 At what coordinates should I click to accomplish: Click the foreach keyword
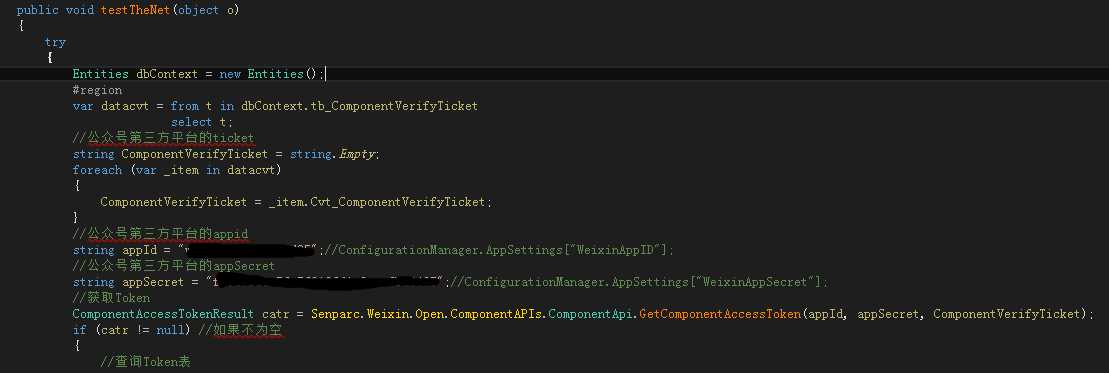pyautogui.click(x=97, y=170)
